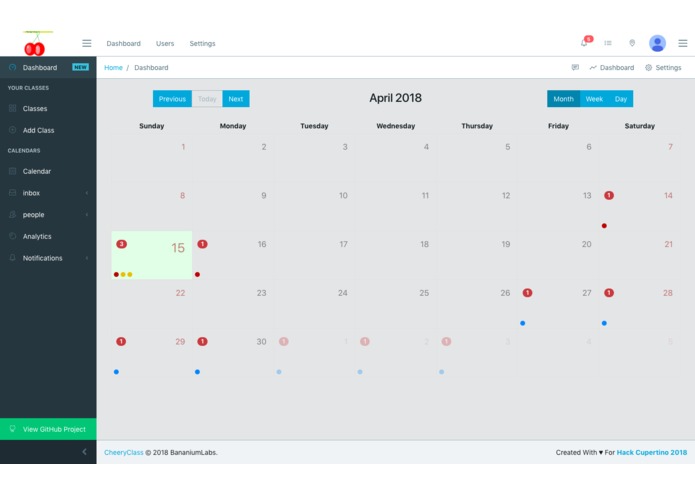Click the red event dot on April 14
Viewport: 695px width, 494px height.
[604, 226]
